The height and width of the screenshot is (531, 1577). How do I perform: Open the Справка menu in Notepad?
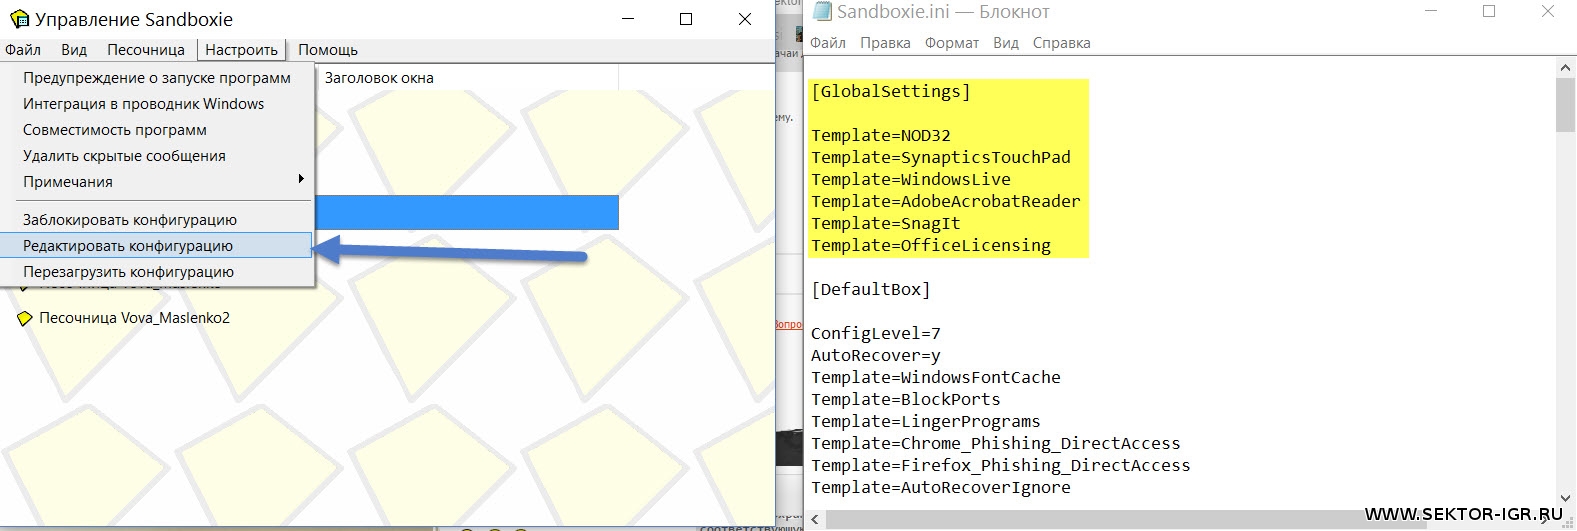coord(1062,42)
